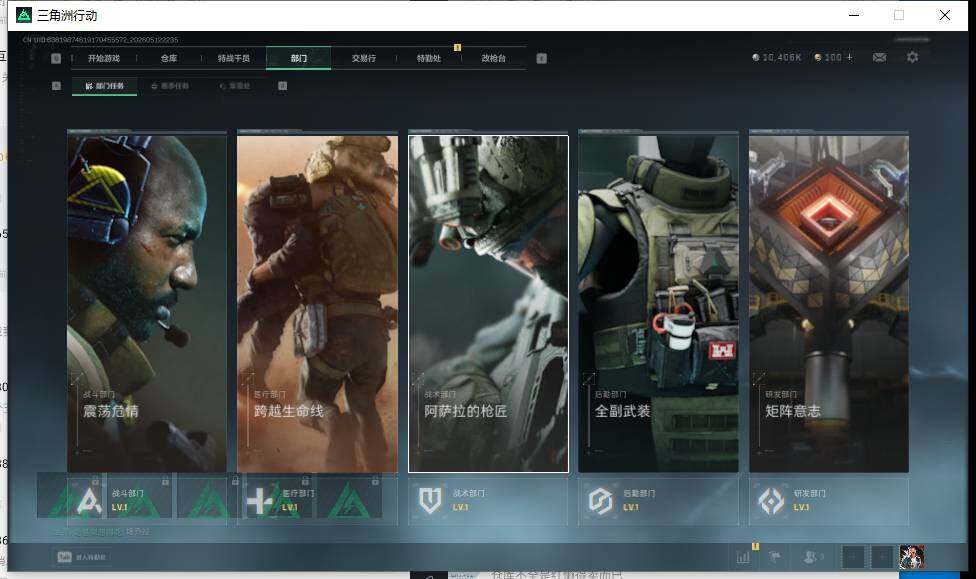Maximize the 三角洲行动 window

(x=899, y=15)
